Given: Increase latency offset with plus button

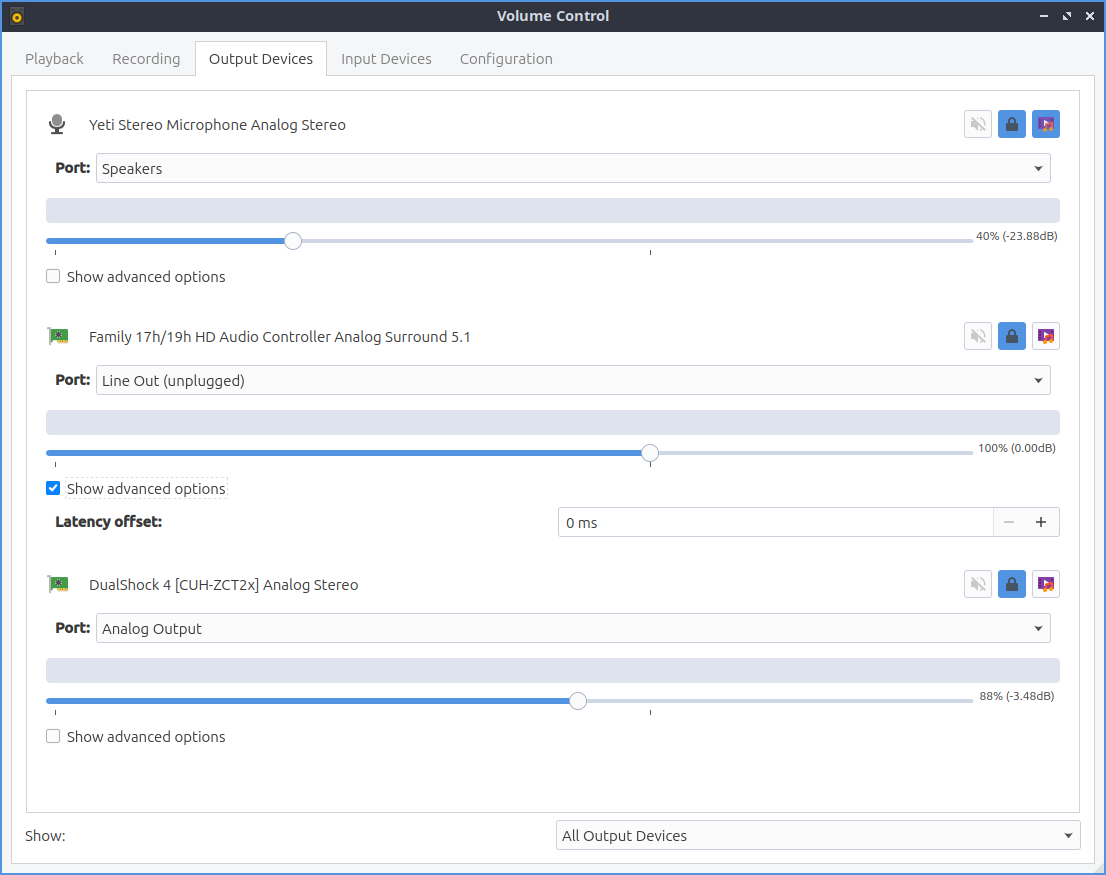Looking at the screenshot, I should click(x=1041, y=522).
